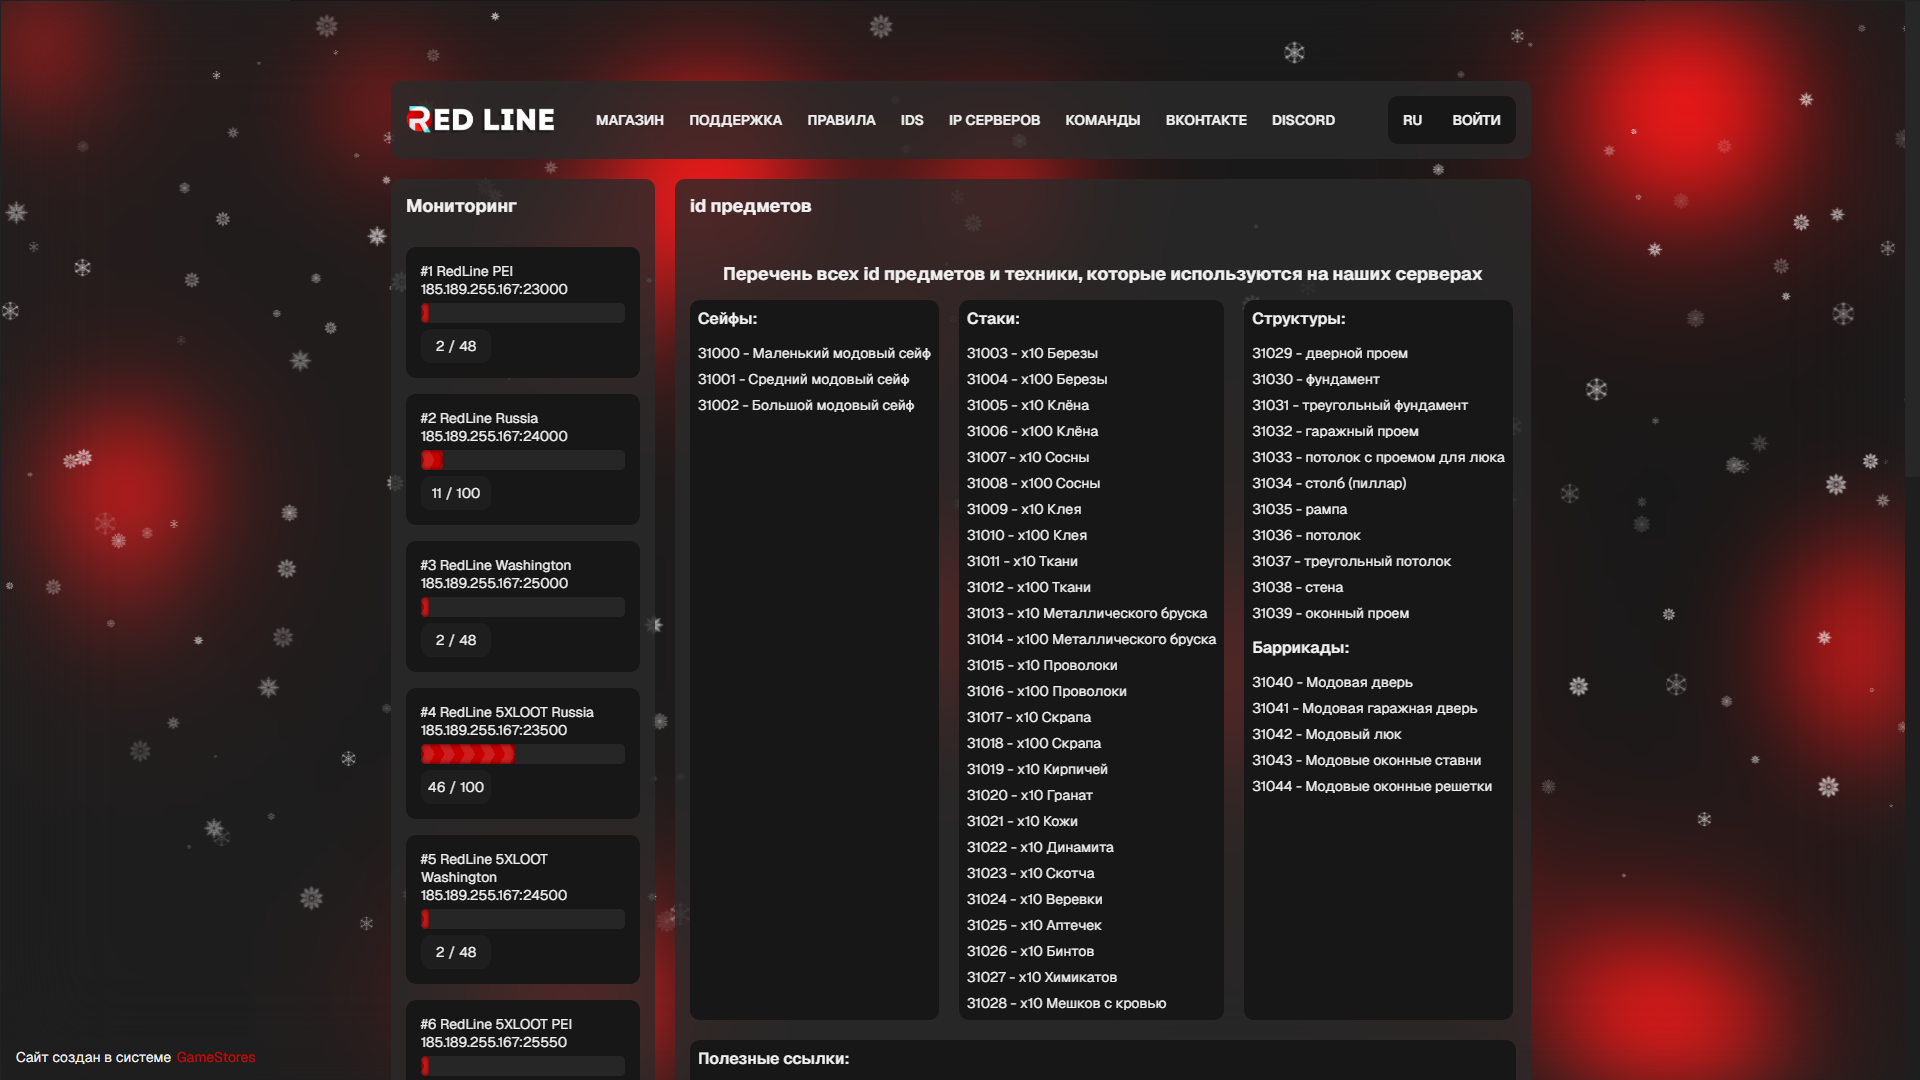Click the 2 / 48 badge on #5 RedLine 5XLOOT Washington
1920x1080 pixels.
[455, 952]
